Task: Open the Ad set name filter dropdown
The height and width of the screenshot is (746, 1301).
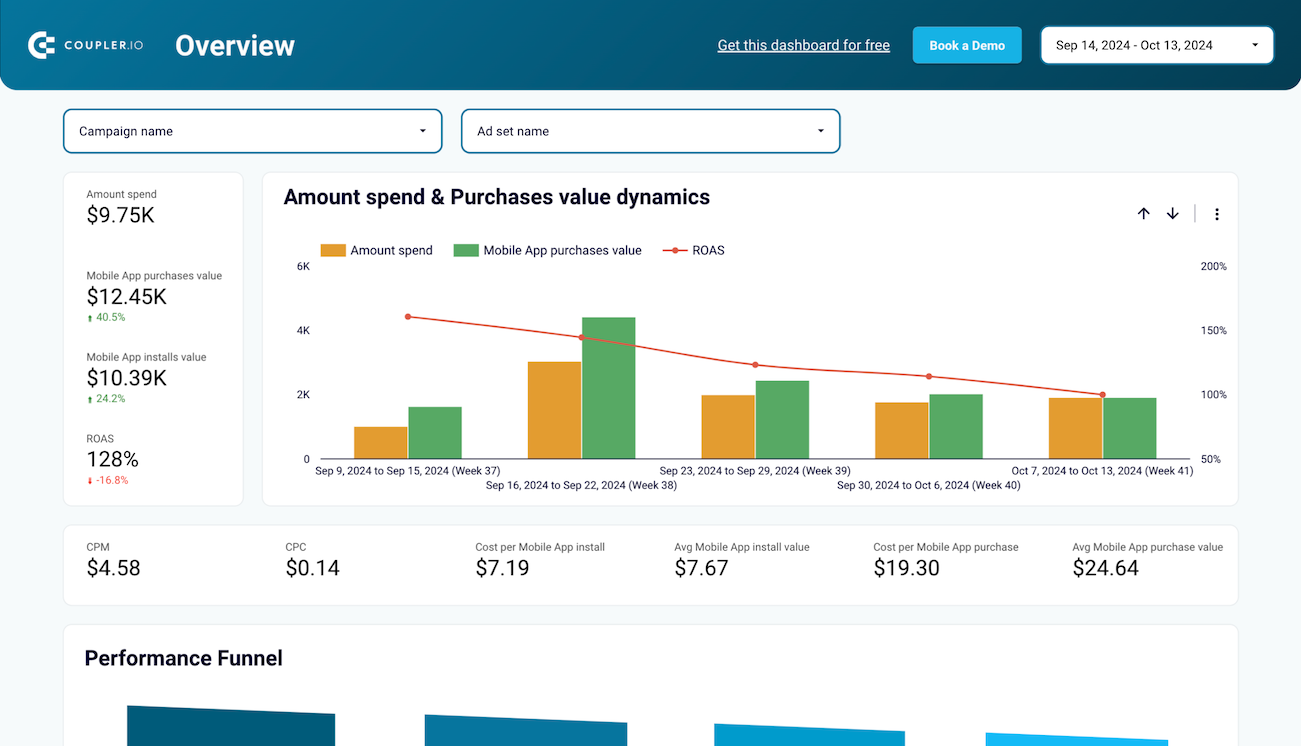Action: coord(650,131)
